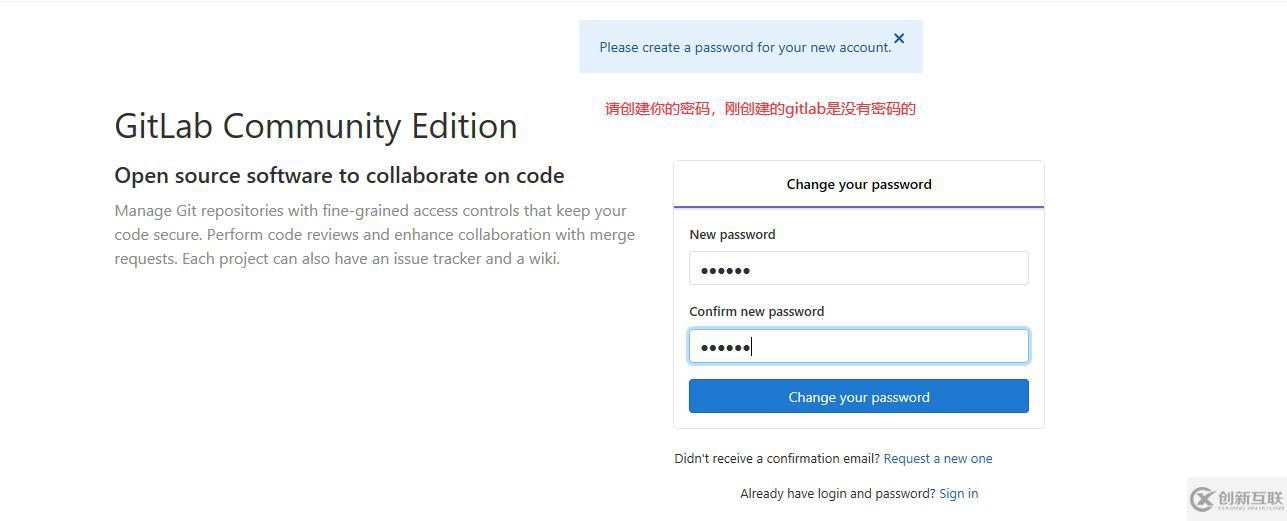Click the GitLab Community Edition heading
The height and width of the screenshot is (521, 1287).
click(x=316, y=126)
